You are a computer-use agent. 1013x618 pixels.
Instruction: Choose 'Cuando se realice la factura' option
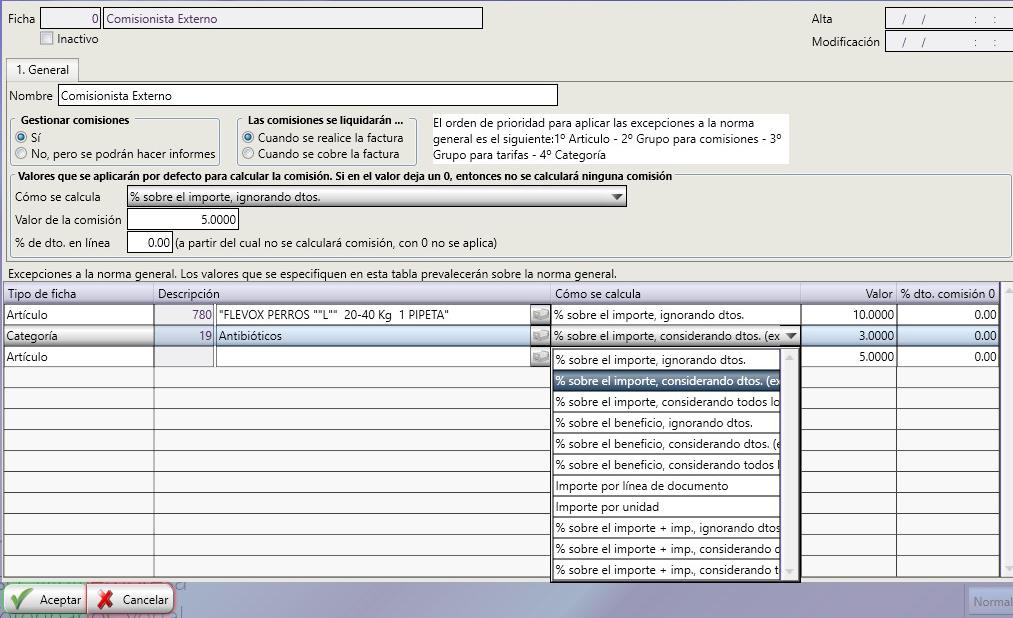[x=248, y=138]
